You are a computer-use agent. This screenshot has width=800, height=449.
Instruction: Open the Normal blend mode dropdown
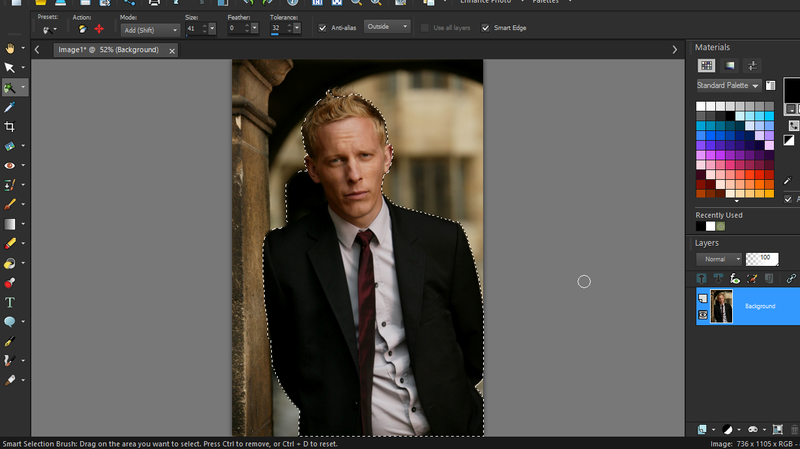point(719,259)
